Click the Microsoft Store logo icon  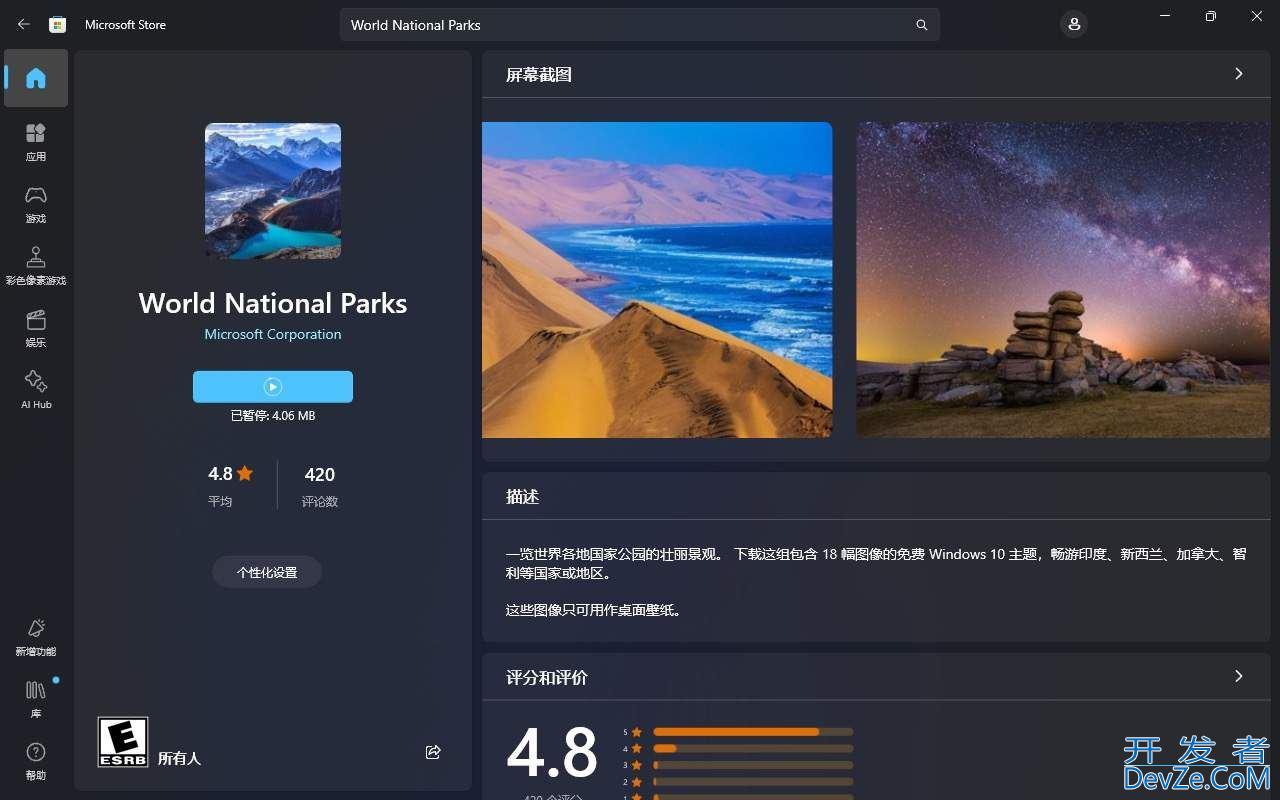(x=58, y=24)
